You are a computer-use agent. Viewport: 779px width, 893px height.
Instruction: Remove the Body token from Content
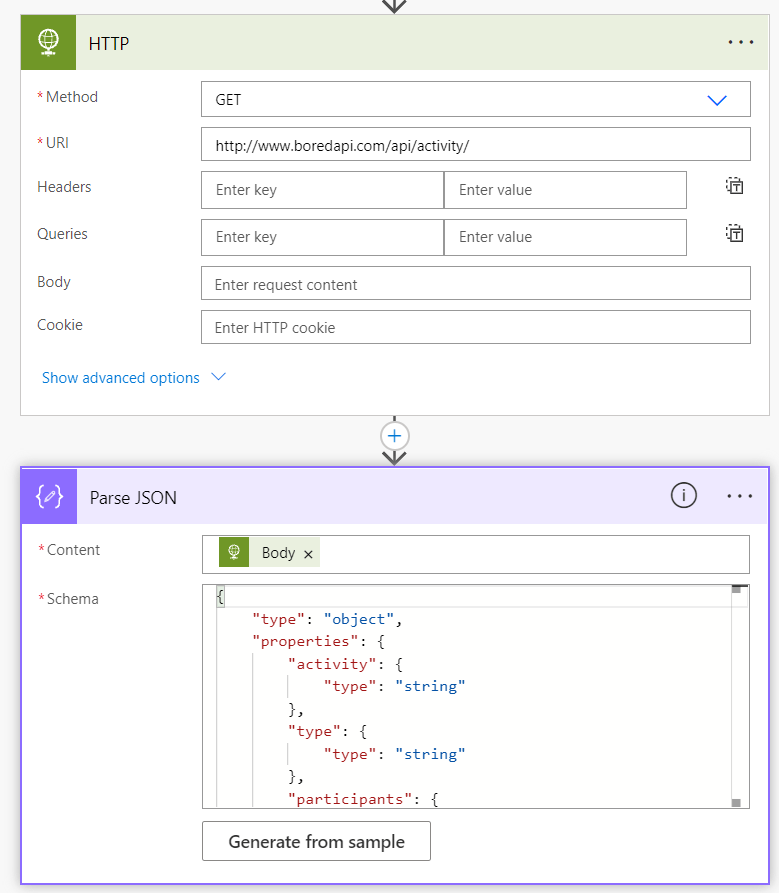308,554
